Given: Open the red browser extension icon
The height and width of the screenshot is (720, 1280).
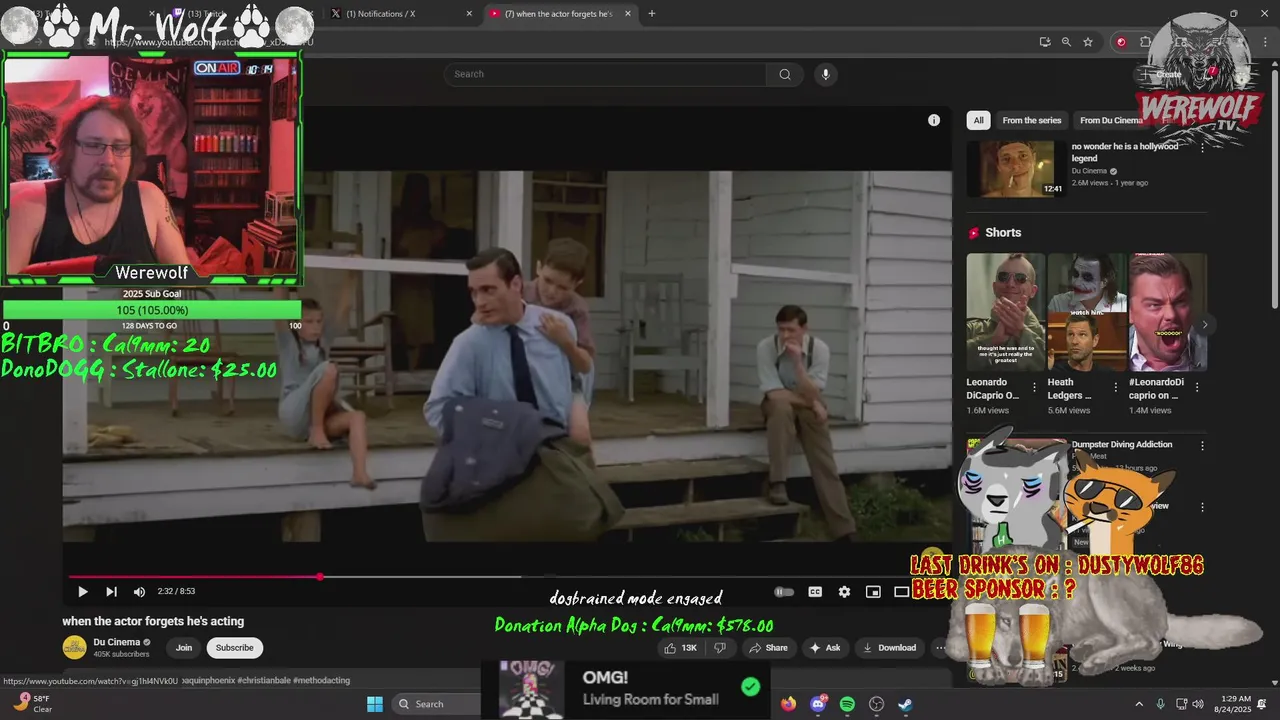Looking at the screenshot, I should coord(1121,42).
